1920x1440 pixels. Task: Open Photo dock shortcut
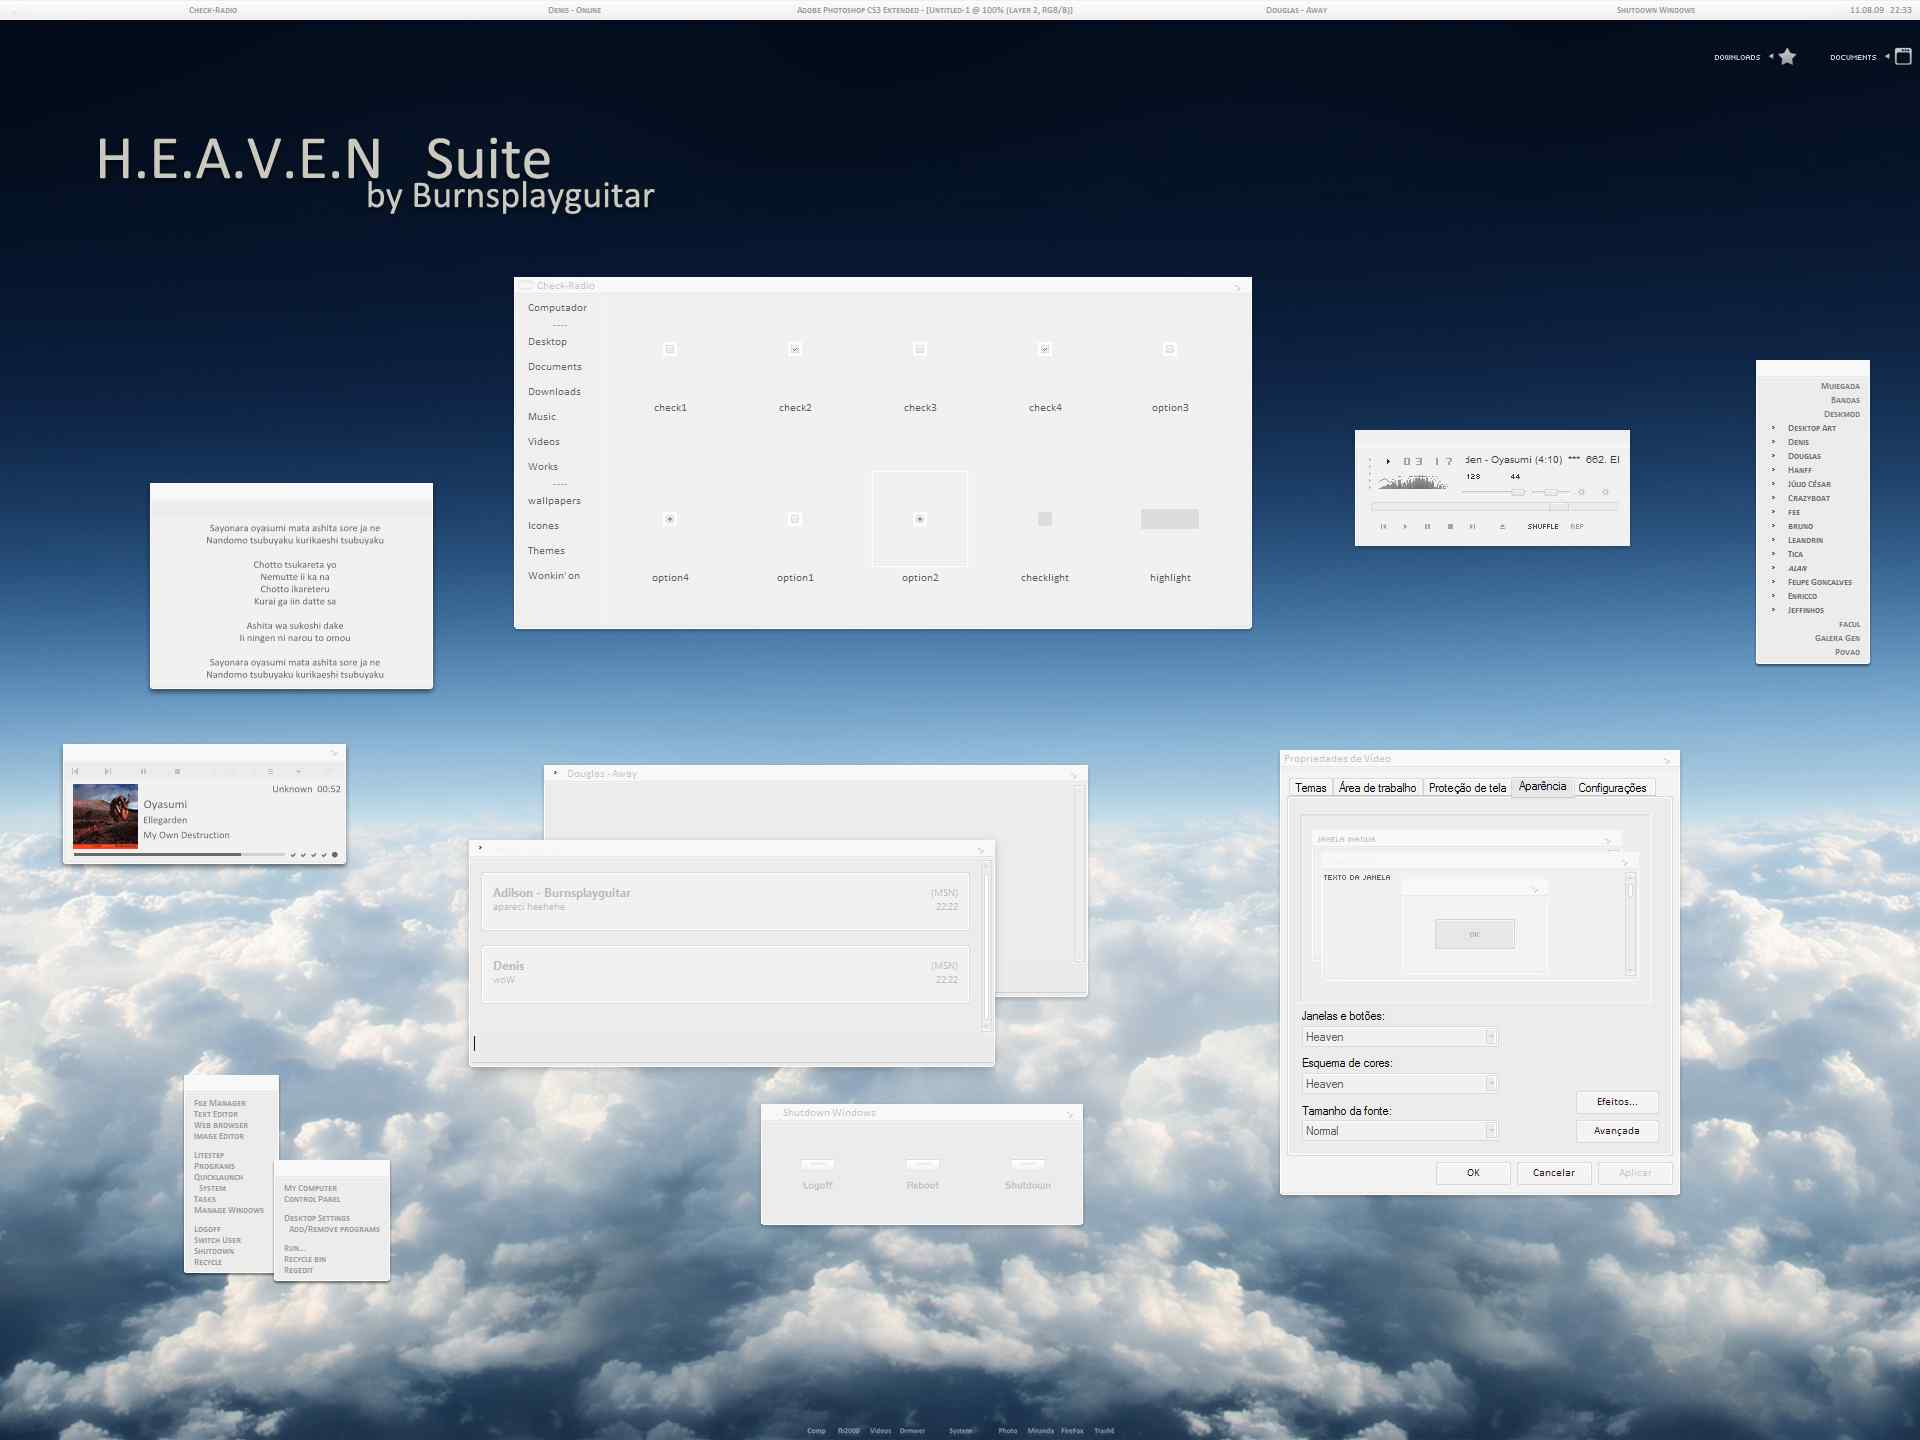1007,1431
